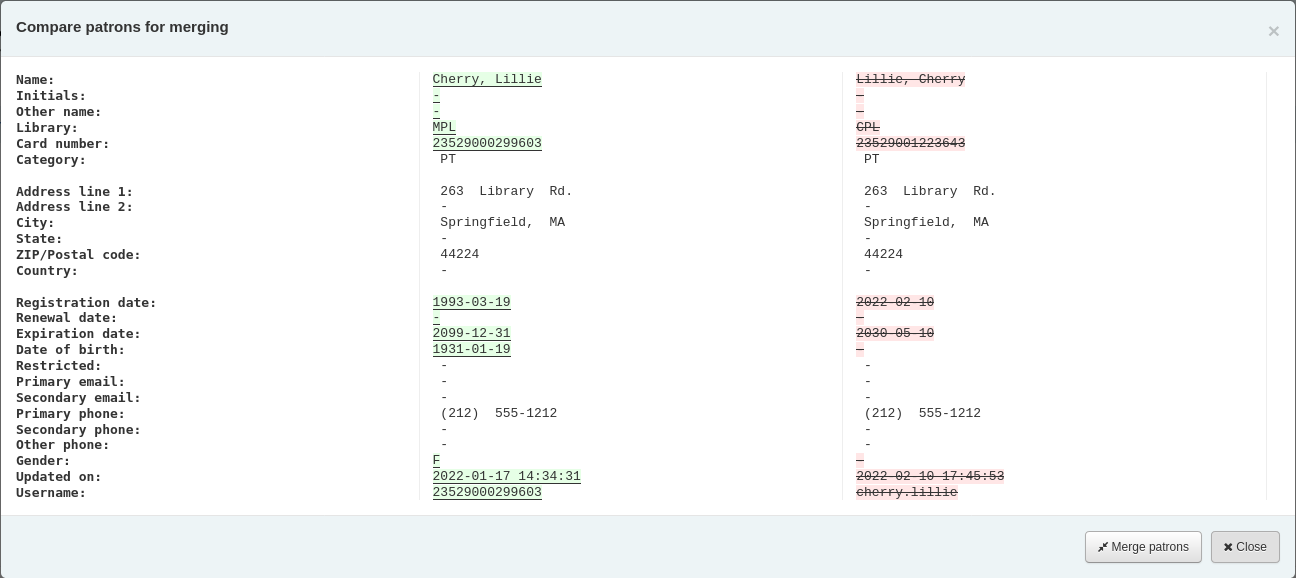This screenshot has width=1296, height=578.
Task: Pick registration date 2022-02-10
Action: pyautogui.click(x=894, y=302)
